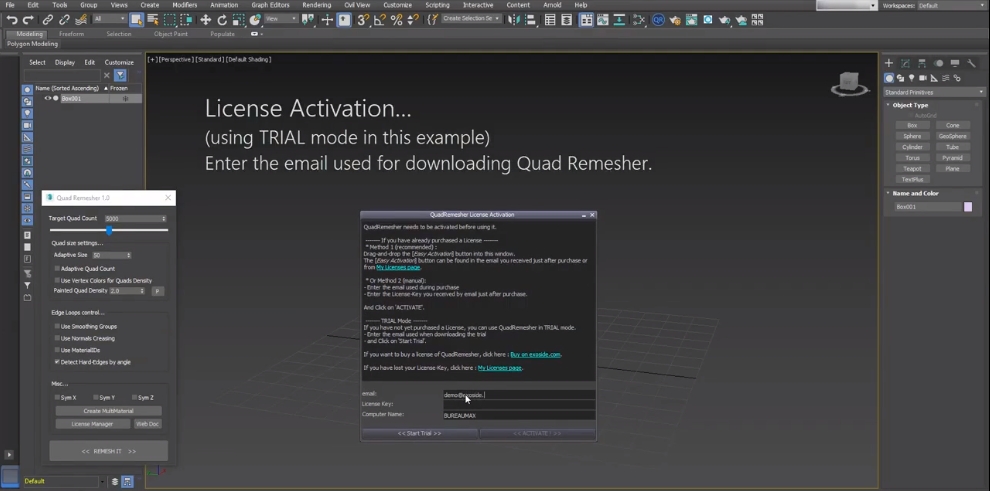The image size is (990, 491).
Task: Open the My Licenses page link
Action: coord(398,267)
